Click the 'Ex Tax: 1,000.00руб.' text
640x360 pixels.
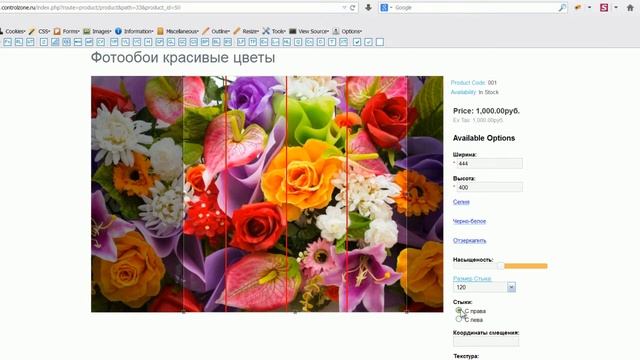click(x=478, y=120)
